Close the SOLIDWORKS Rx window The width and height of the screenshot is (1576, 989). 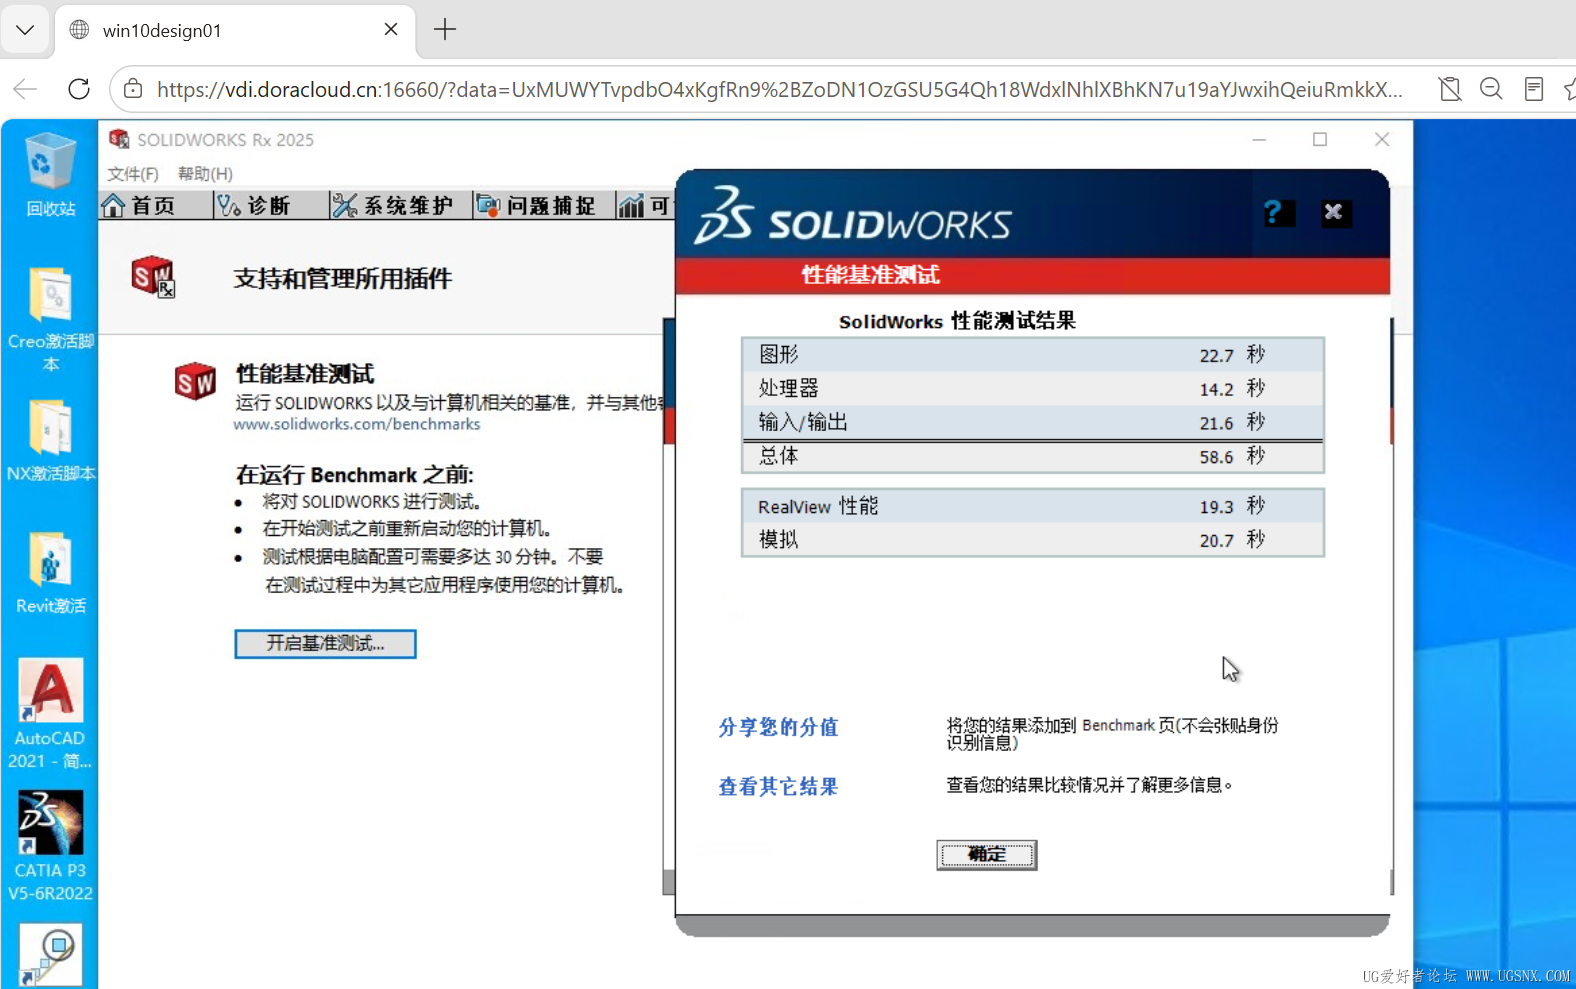[1382, 139]
